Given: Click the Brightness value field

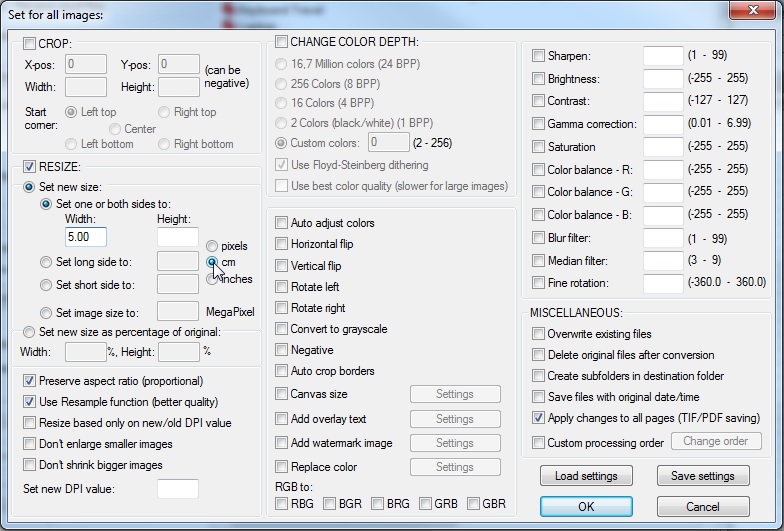Looking at the screenshot, I should [662, 79].
